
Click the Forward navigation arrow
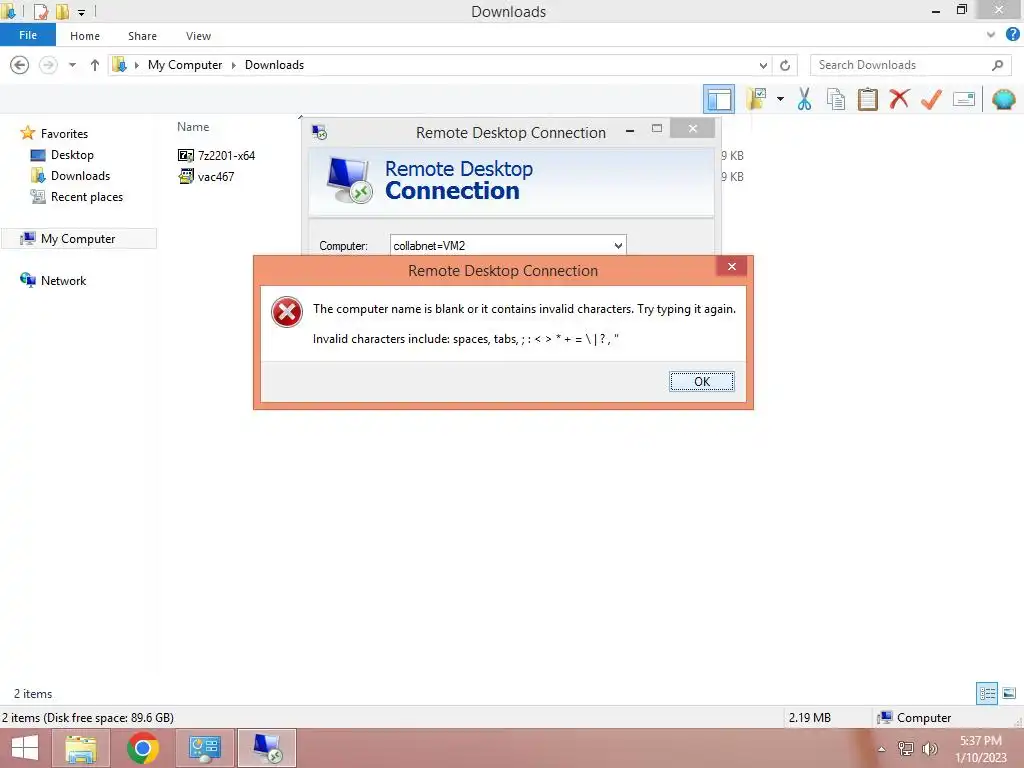[48, 65]
